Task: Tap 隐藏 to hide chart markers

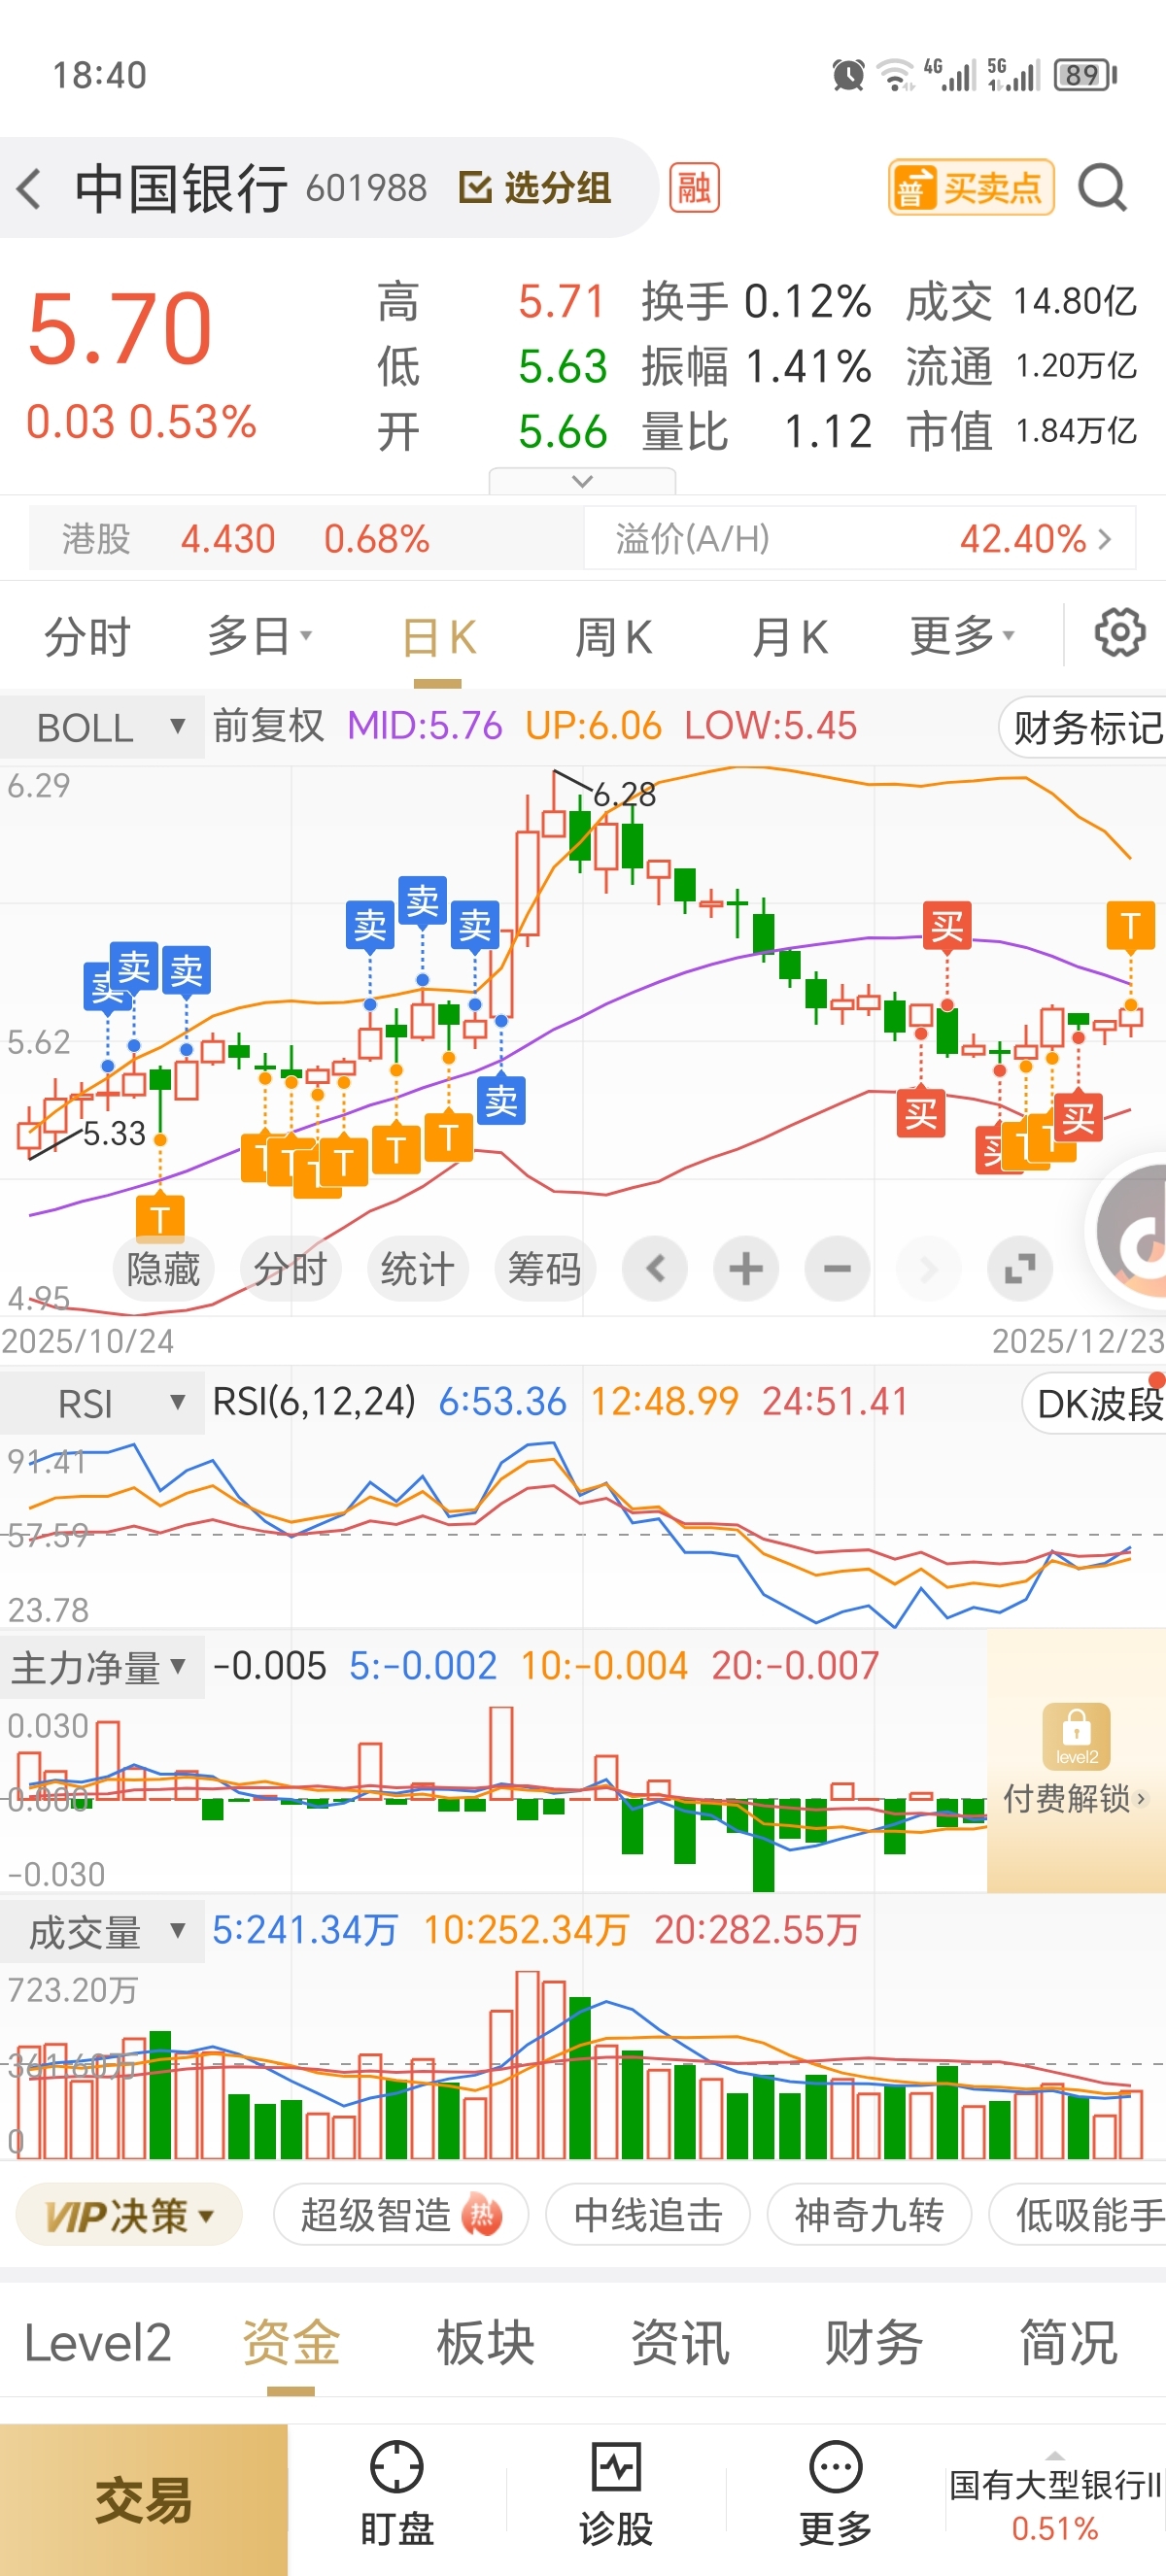Action: 163,1269
